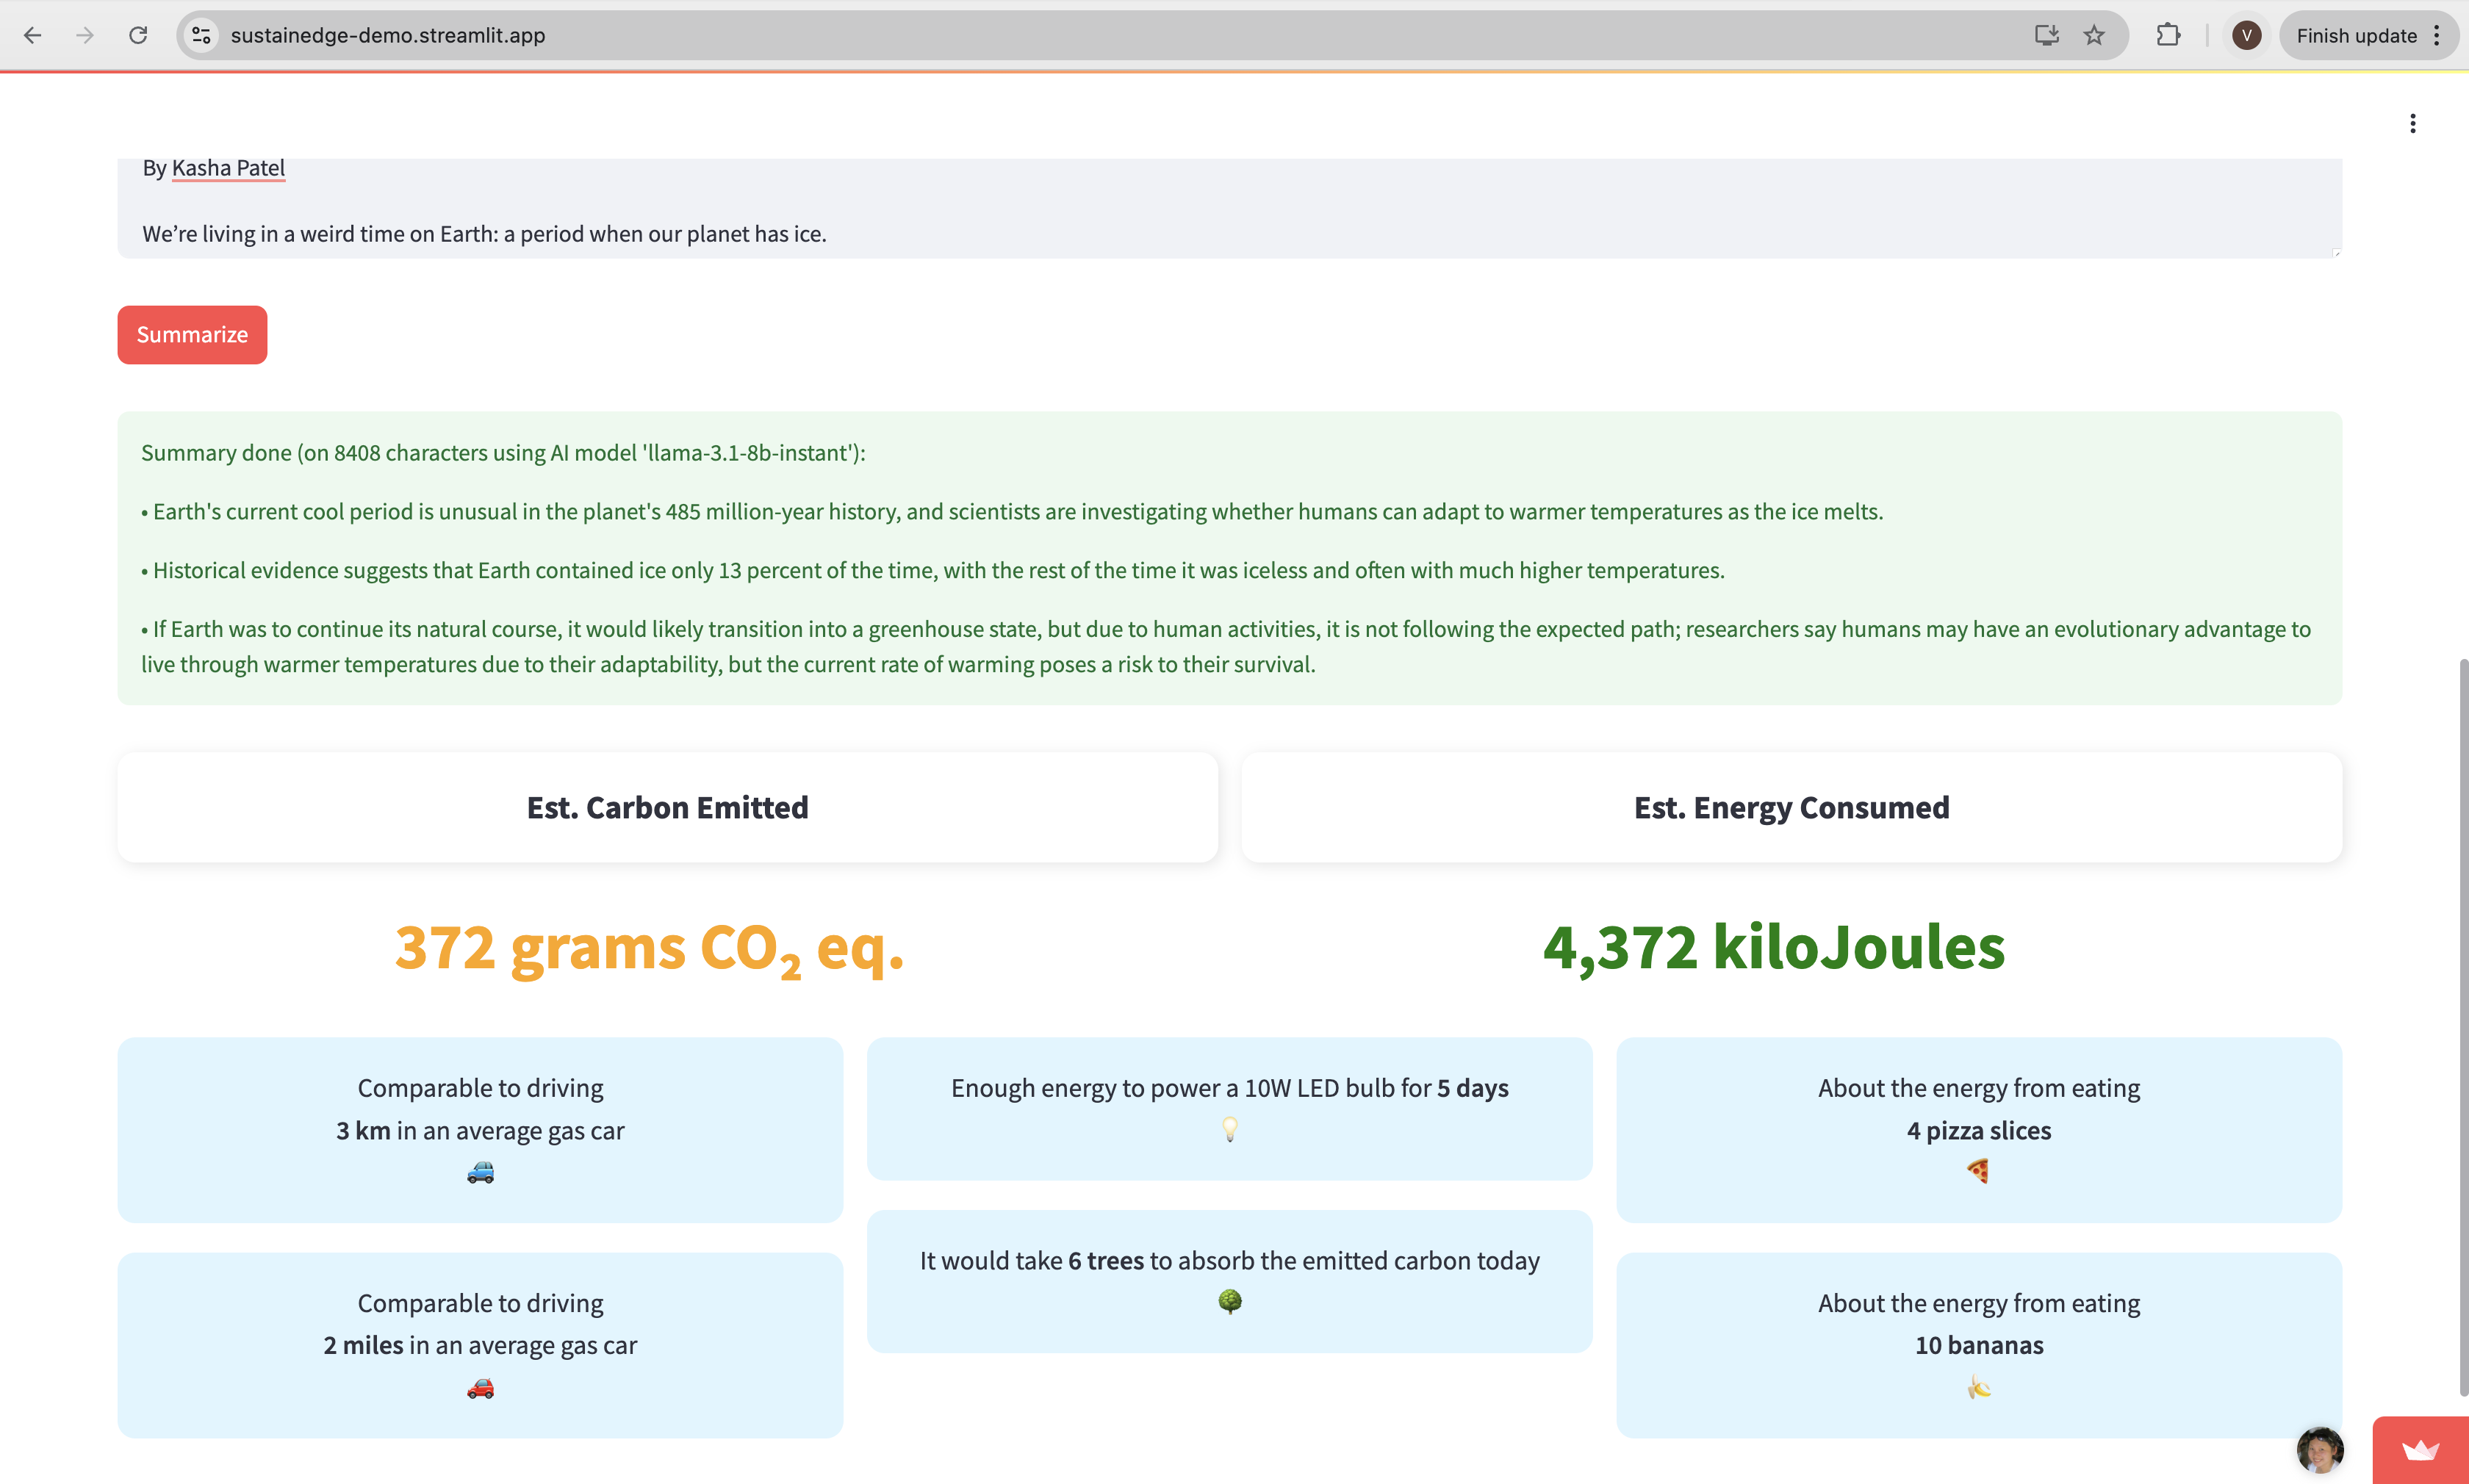2469x1484 pixels.
Task: Open site information icon in address bar
Action: (x=201, y=36)
